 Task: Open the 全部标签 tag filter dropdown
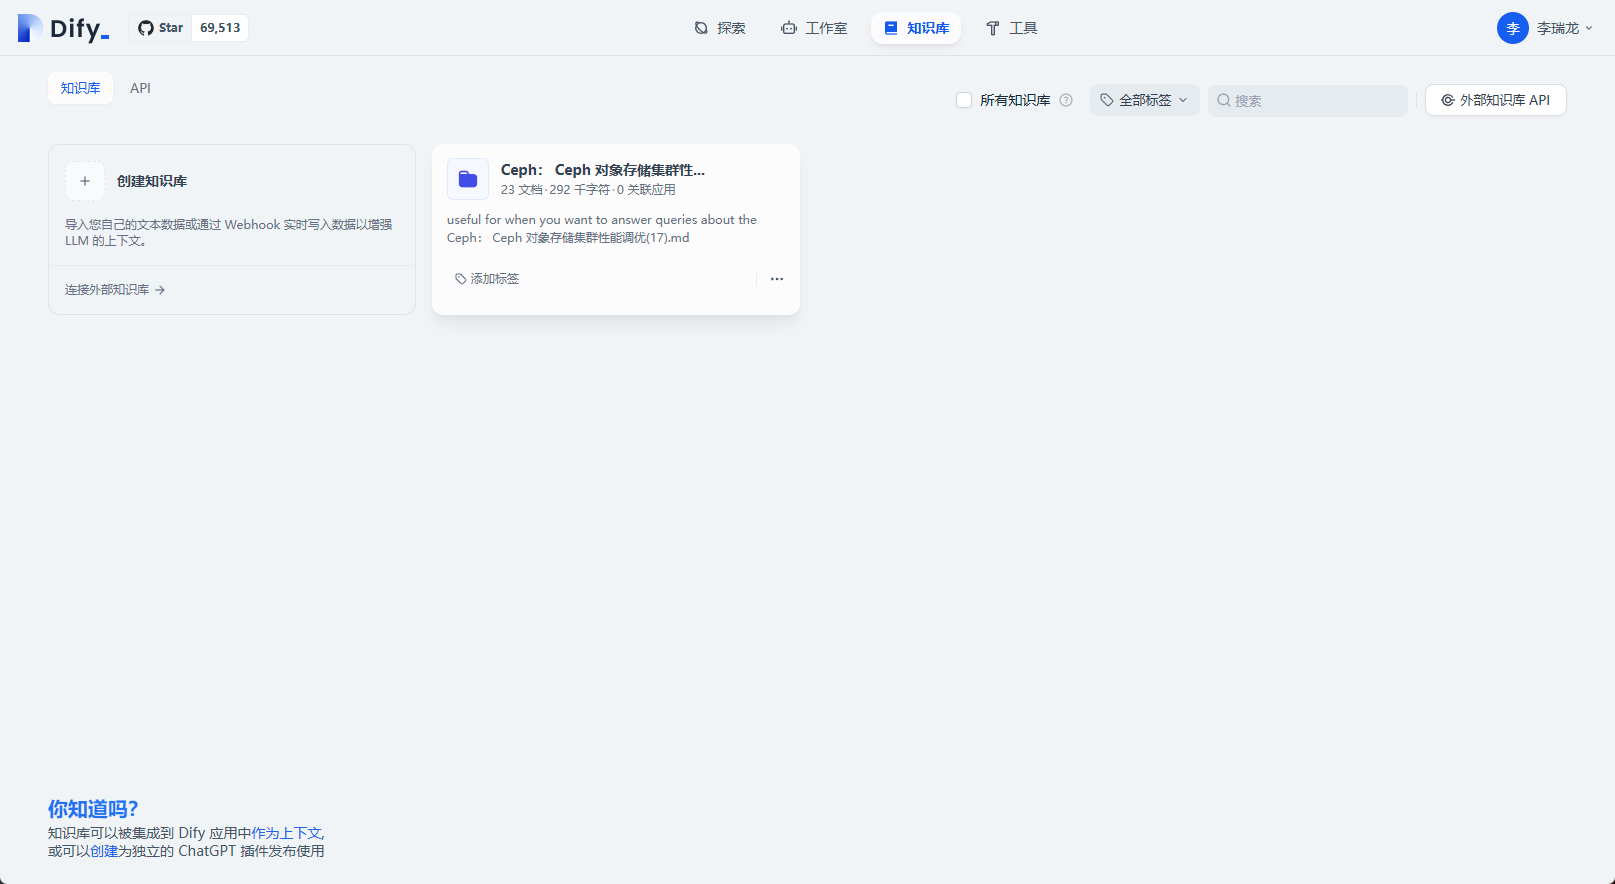1144,100
